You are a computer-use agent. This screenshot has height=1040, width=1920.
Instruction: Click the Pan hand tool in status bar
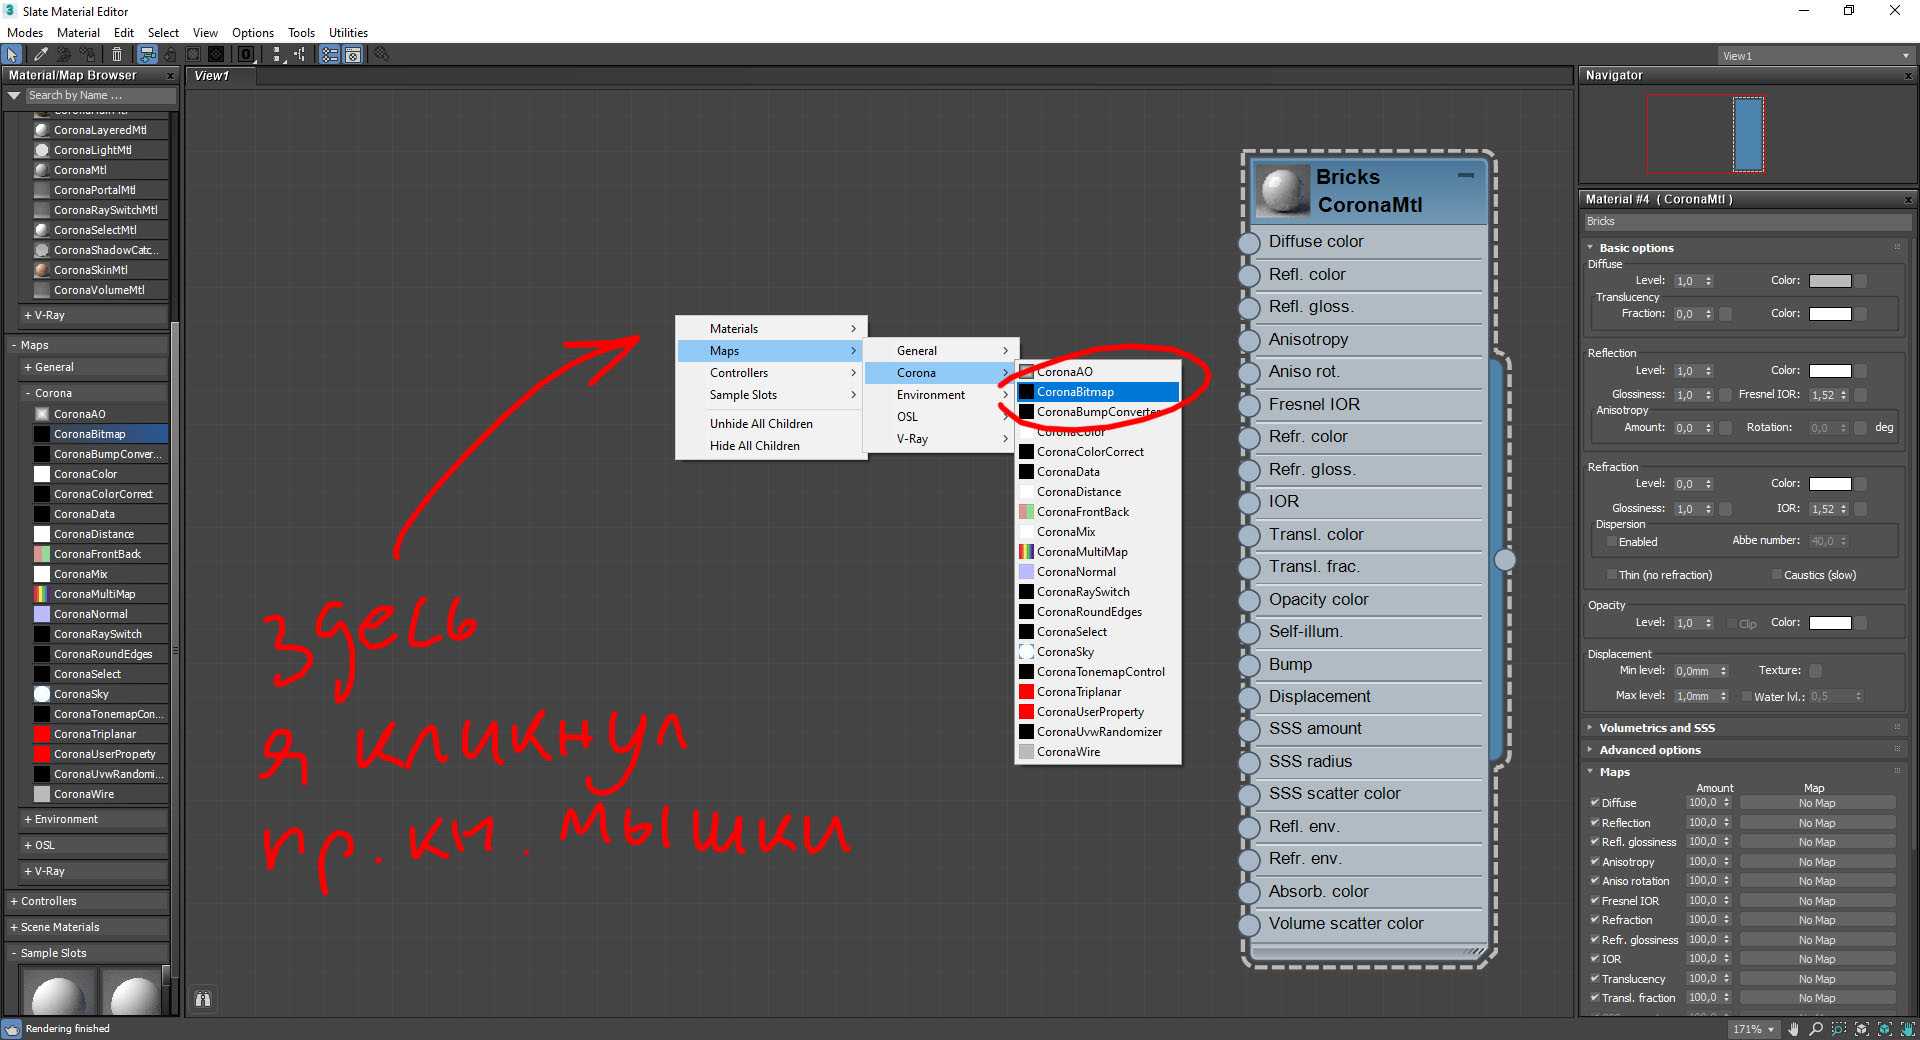click(1794, 1029)
